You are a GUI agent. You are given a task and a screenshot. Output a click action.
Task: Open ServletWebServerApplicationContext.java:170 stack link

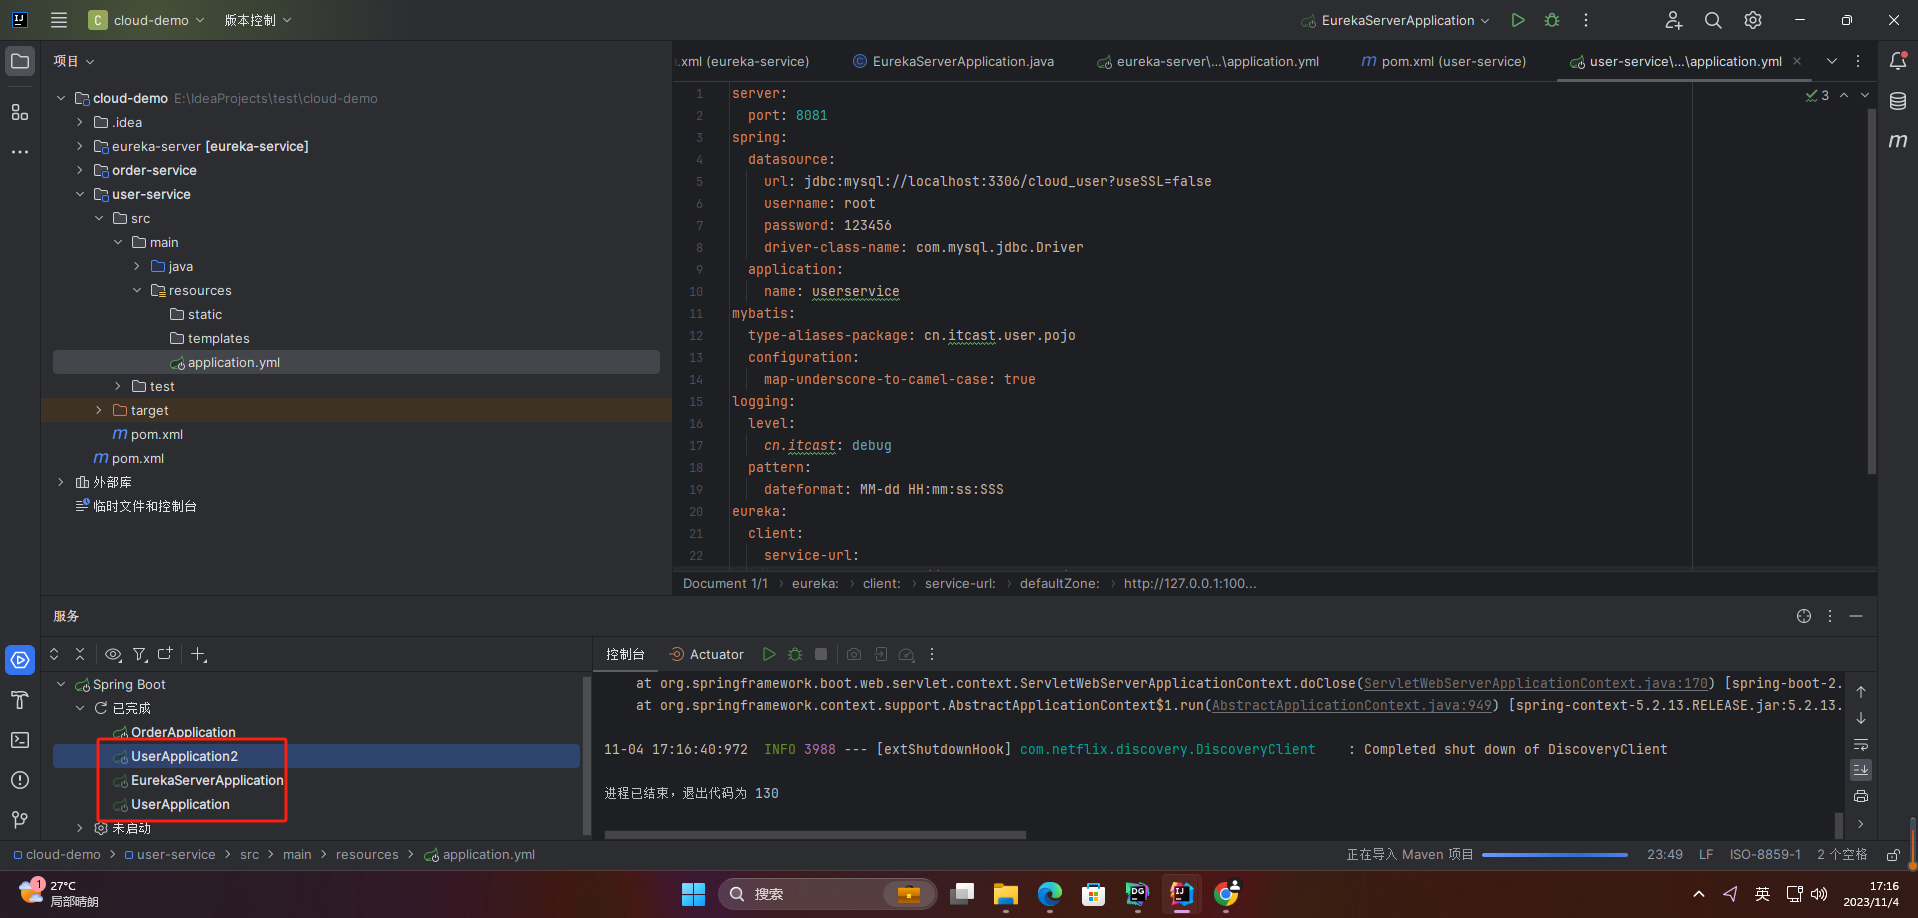click(x=1536, y=683)
